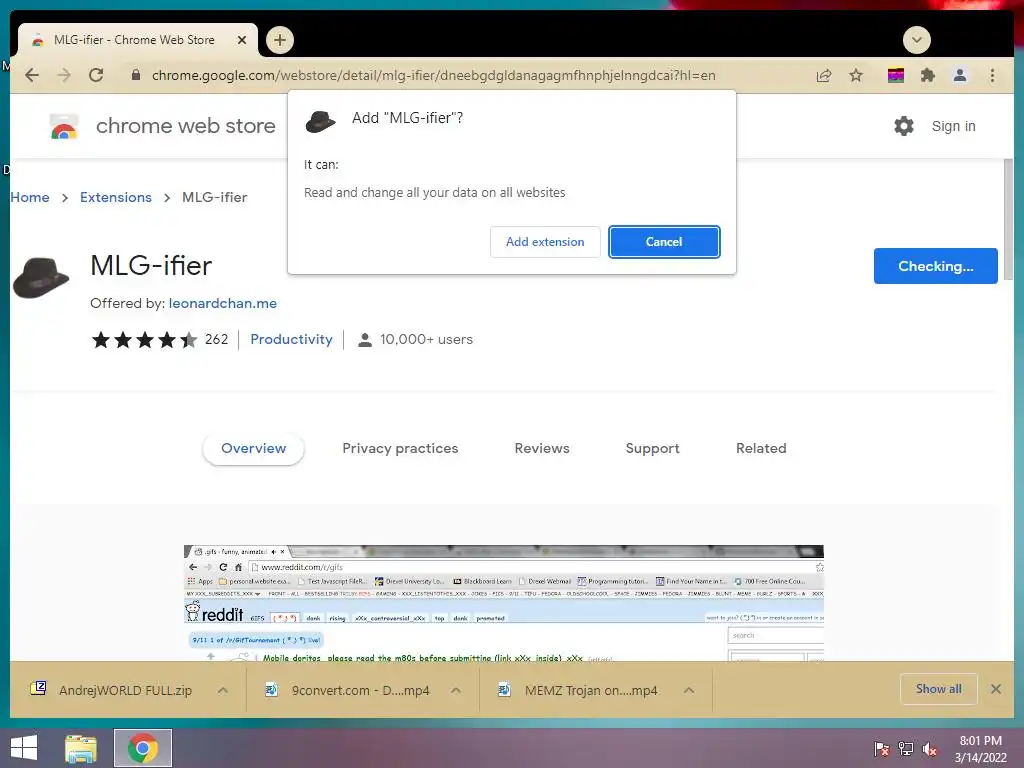Reload the Chrome Web Store page

coord(96,75)
